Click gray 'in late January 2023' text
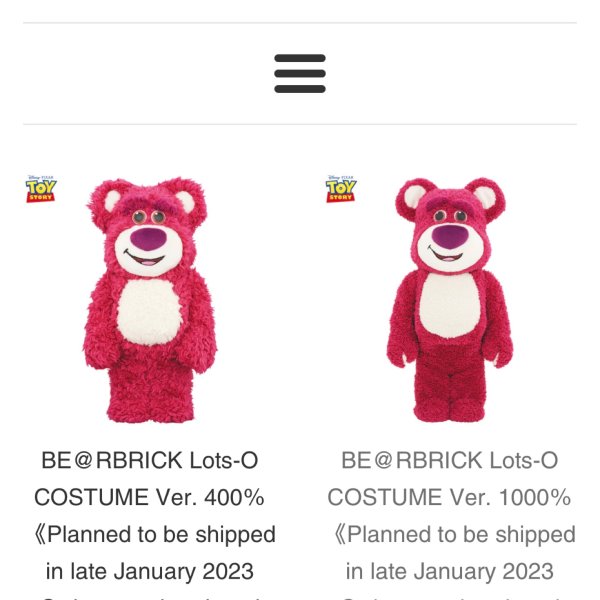 click(450, 571)
